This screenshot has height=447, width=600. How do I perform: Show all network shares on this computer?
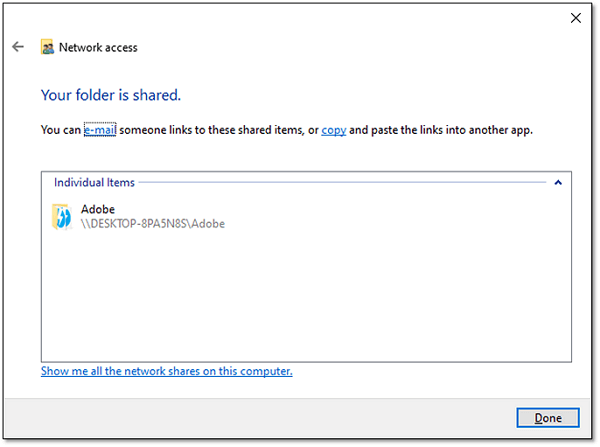pyautogui.click(x=166, y=371)
